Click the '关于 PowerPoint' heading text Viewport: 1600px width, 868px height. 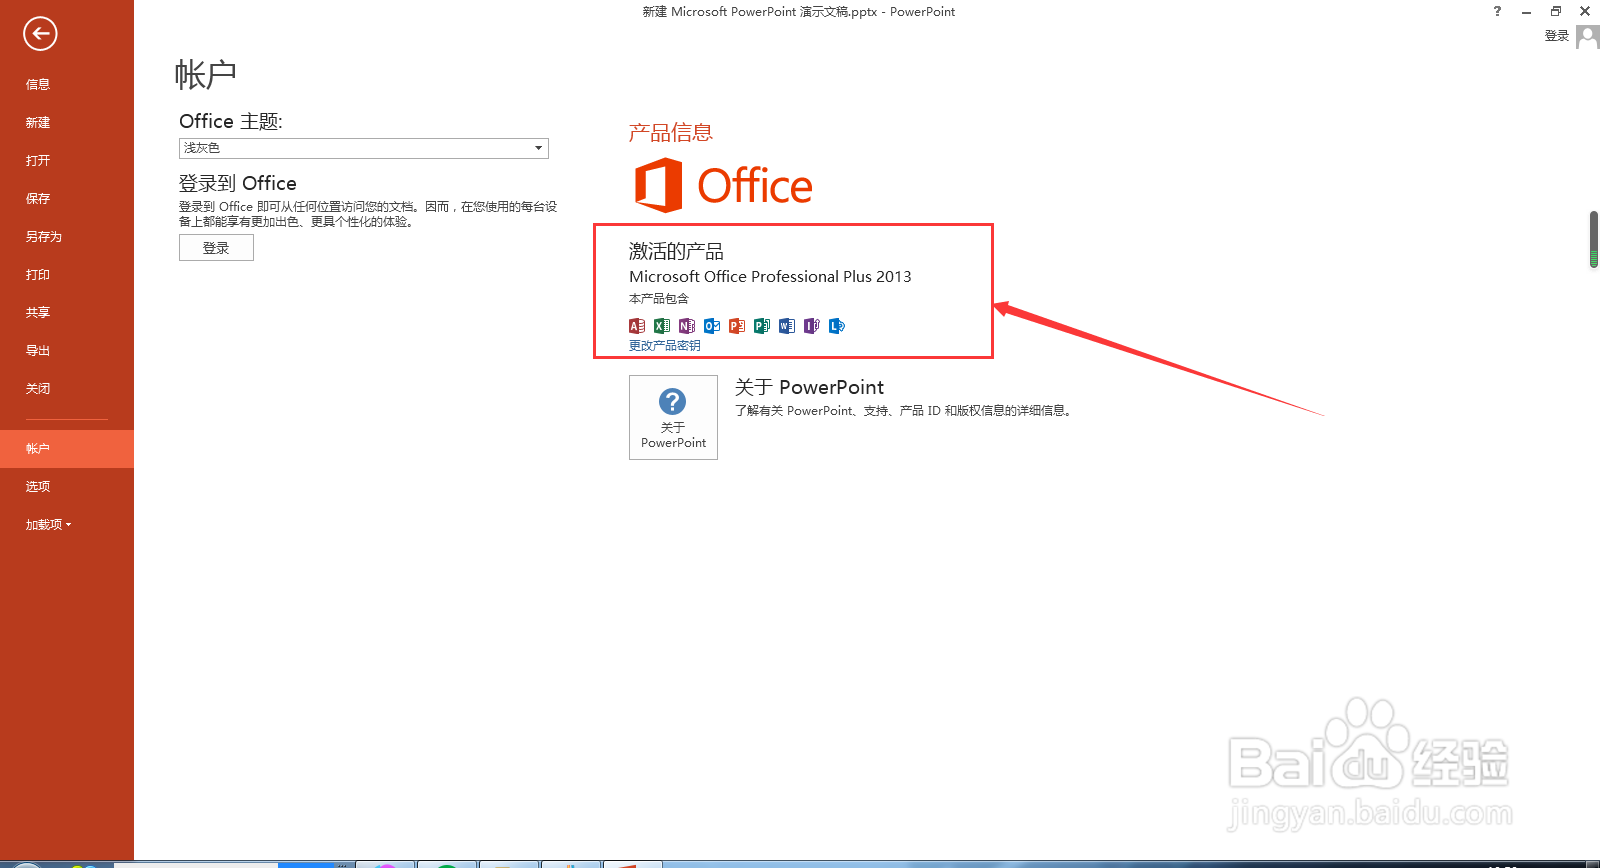point(809,387)
